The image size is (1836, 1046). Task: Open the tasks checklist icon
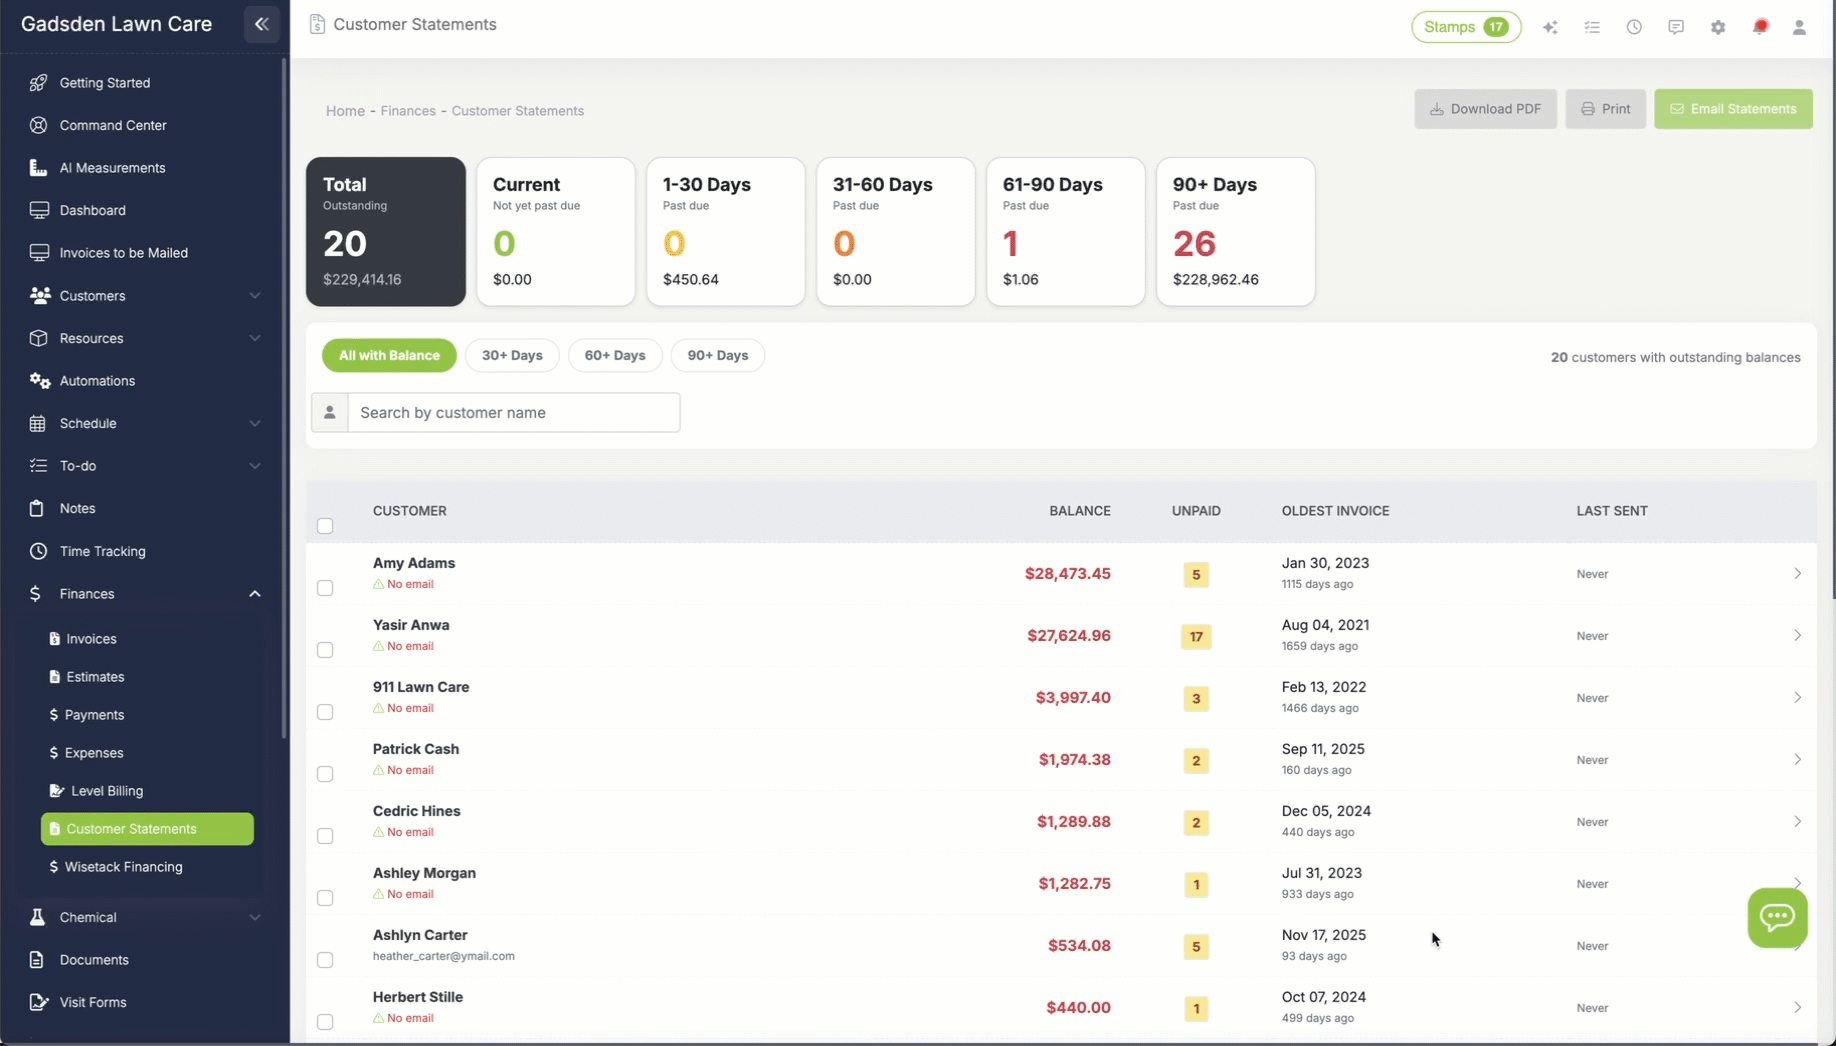[x=1592, y=27]
